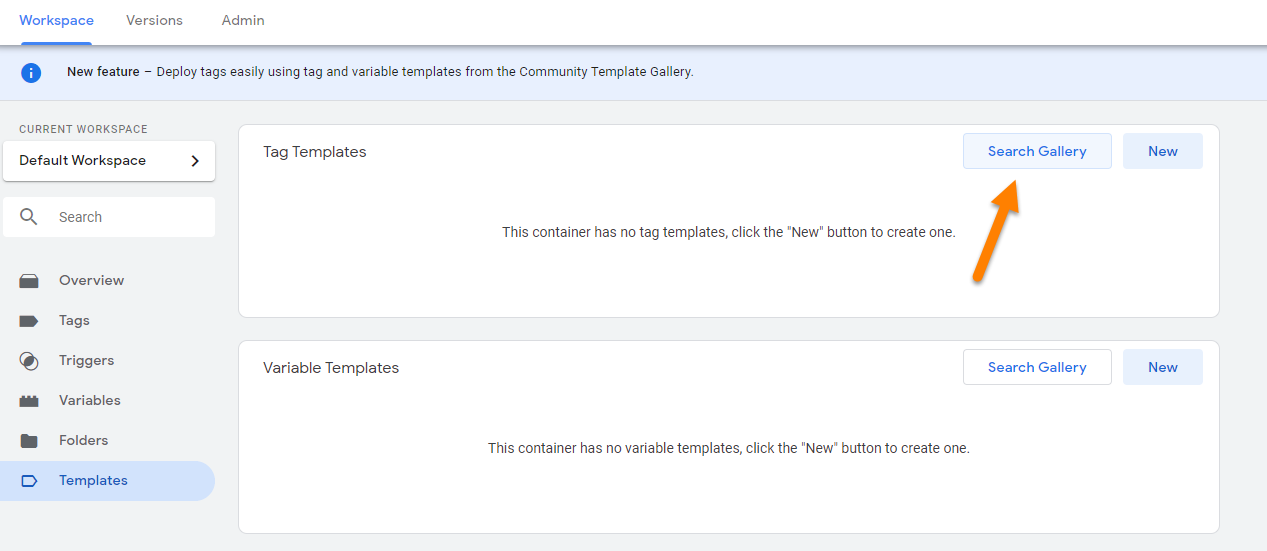Create a New tag template

tap(1162, 151)
